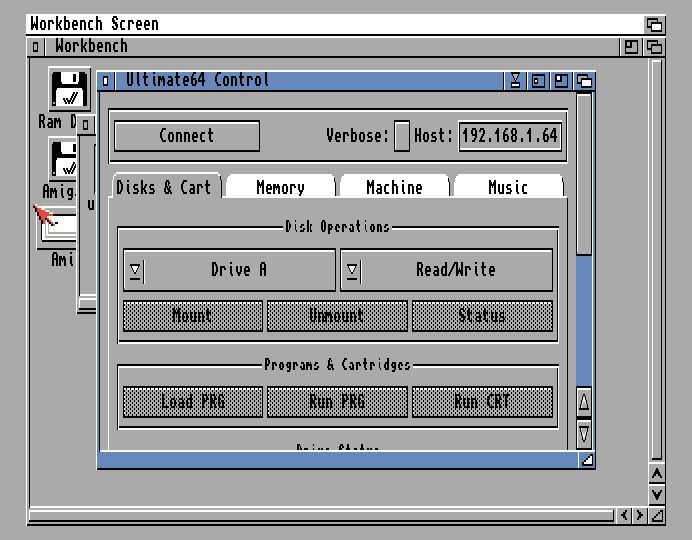This screenshot has width=692, height=540.
Task: Click the Connect button
Action: click(187, 135)
